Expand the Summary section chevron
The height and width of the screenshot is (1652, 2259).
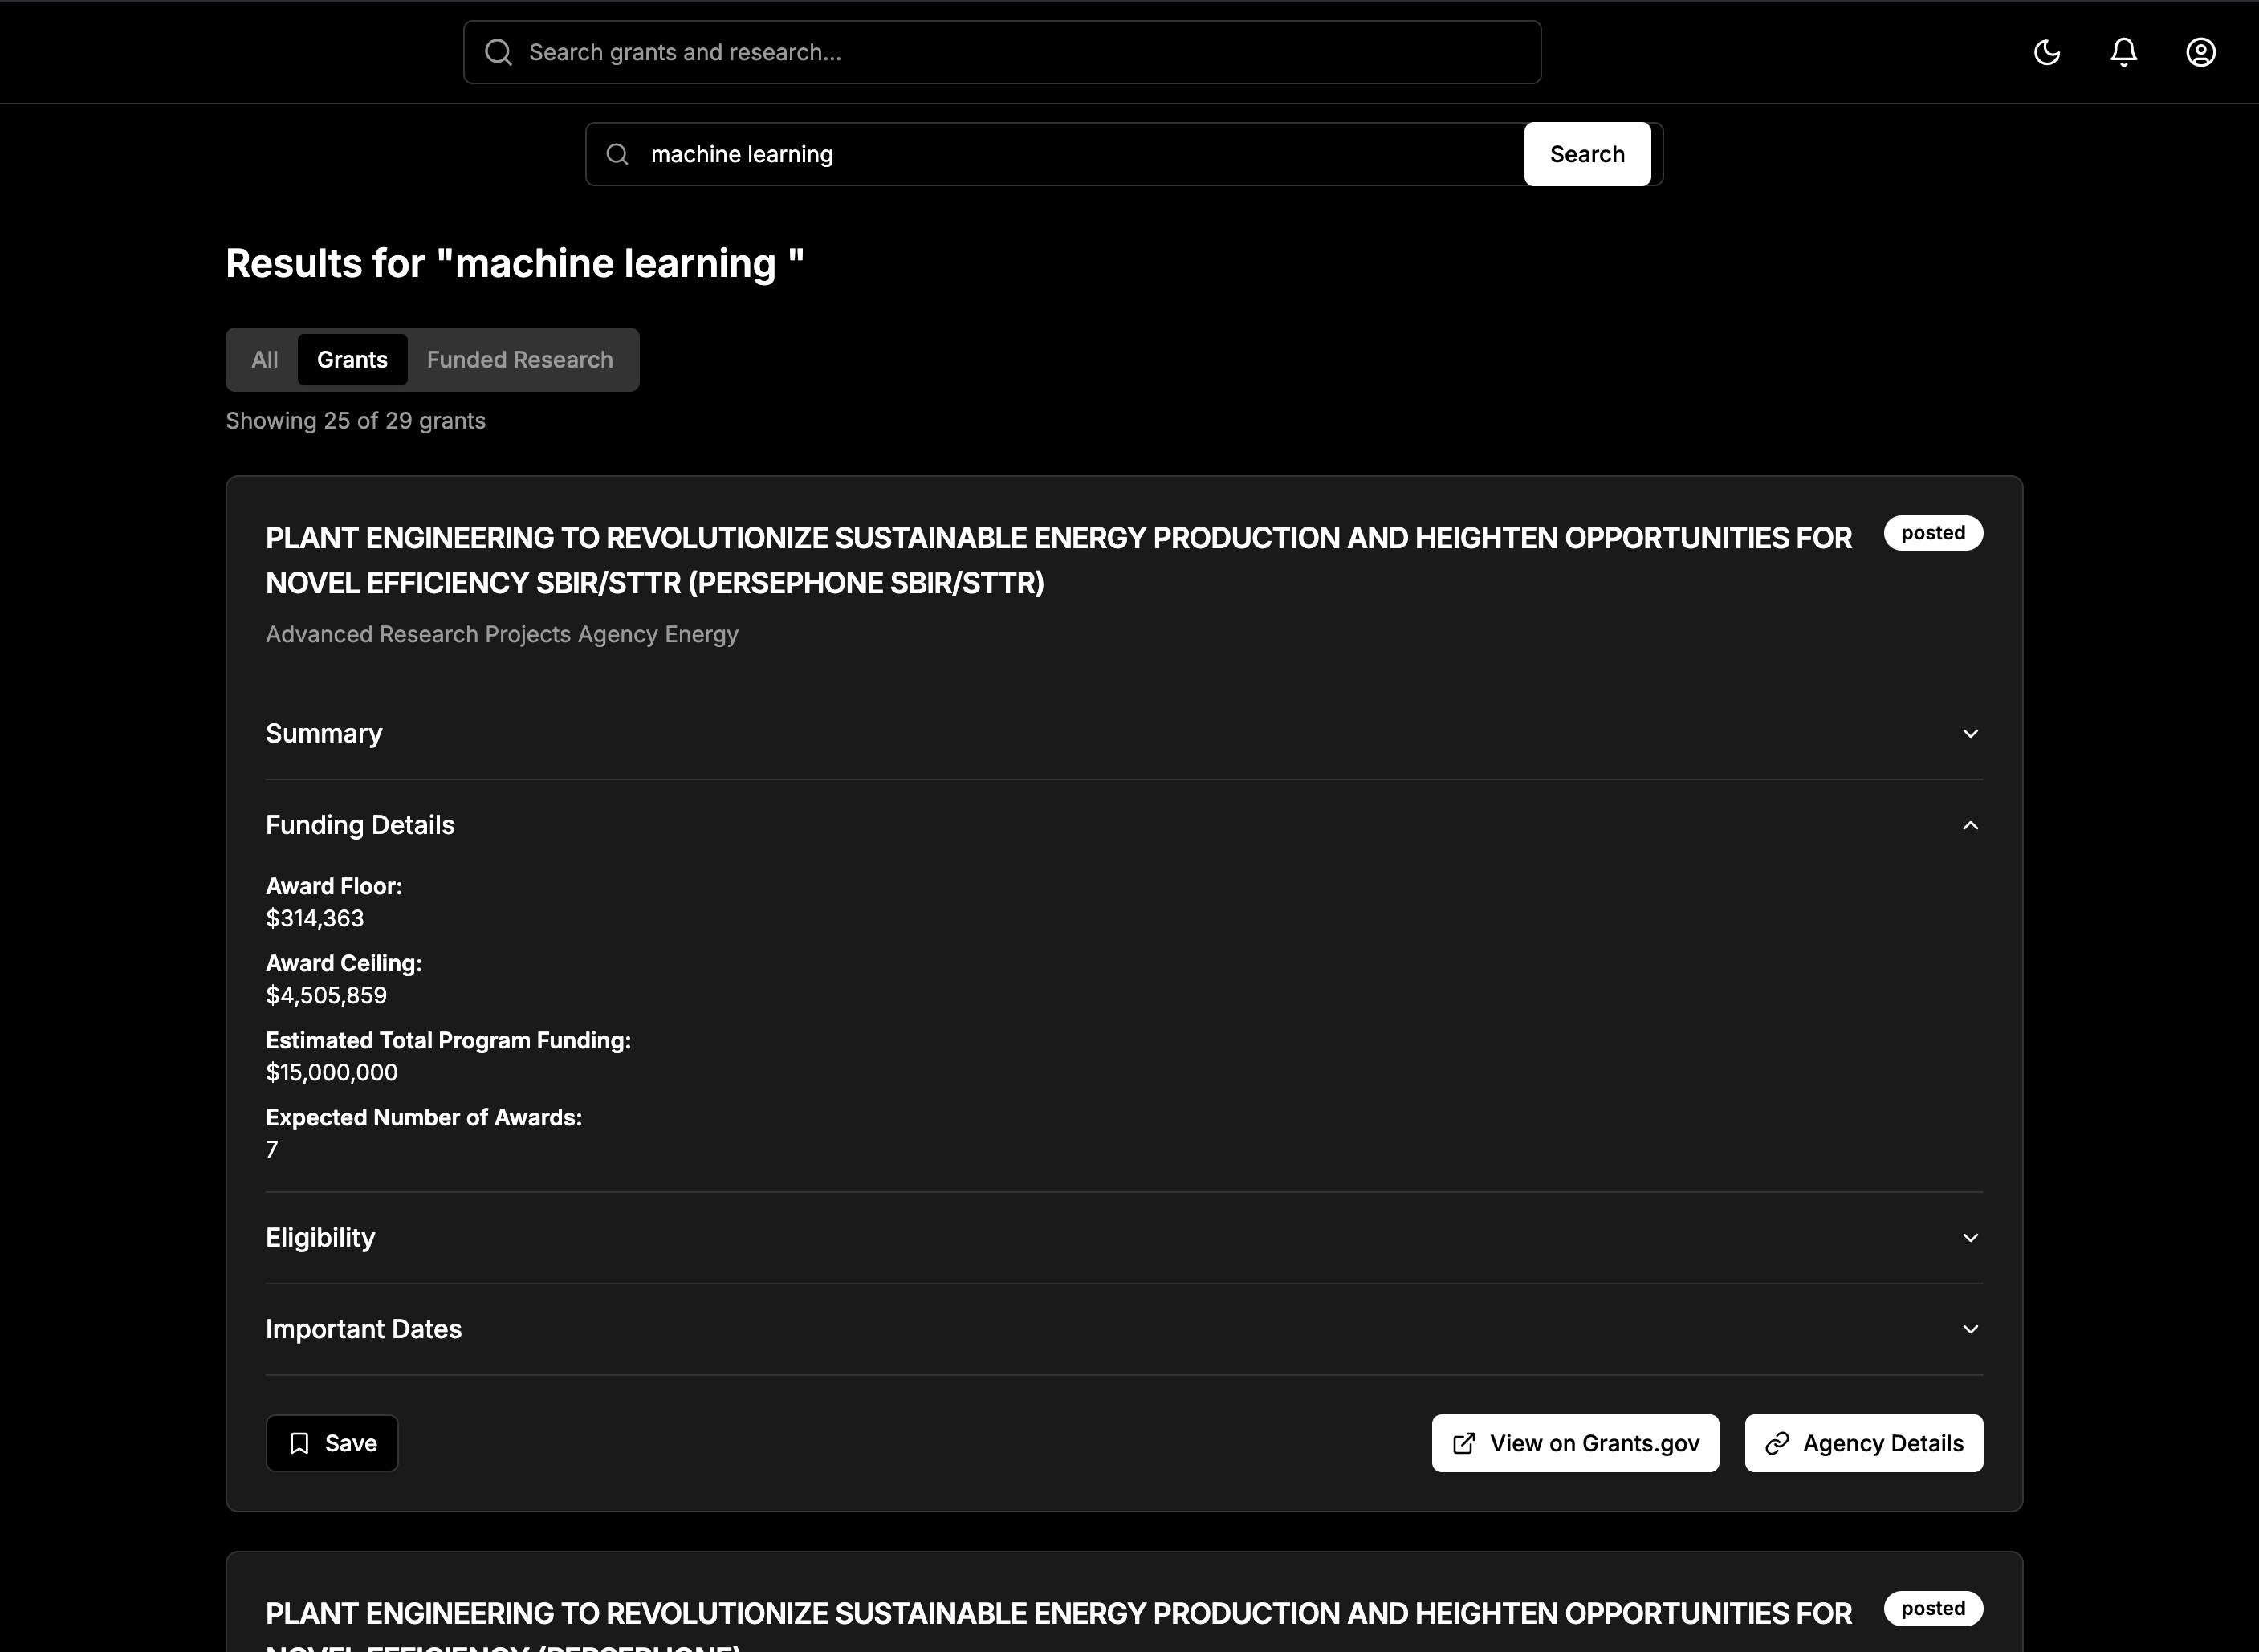(x=1969, y=734)
